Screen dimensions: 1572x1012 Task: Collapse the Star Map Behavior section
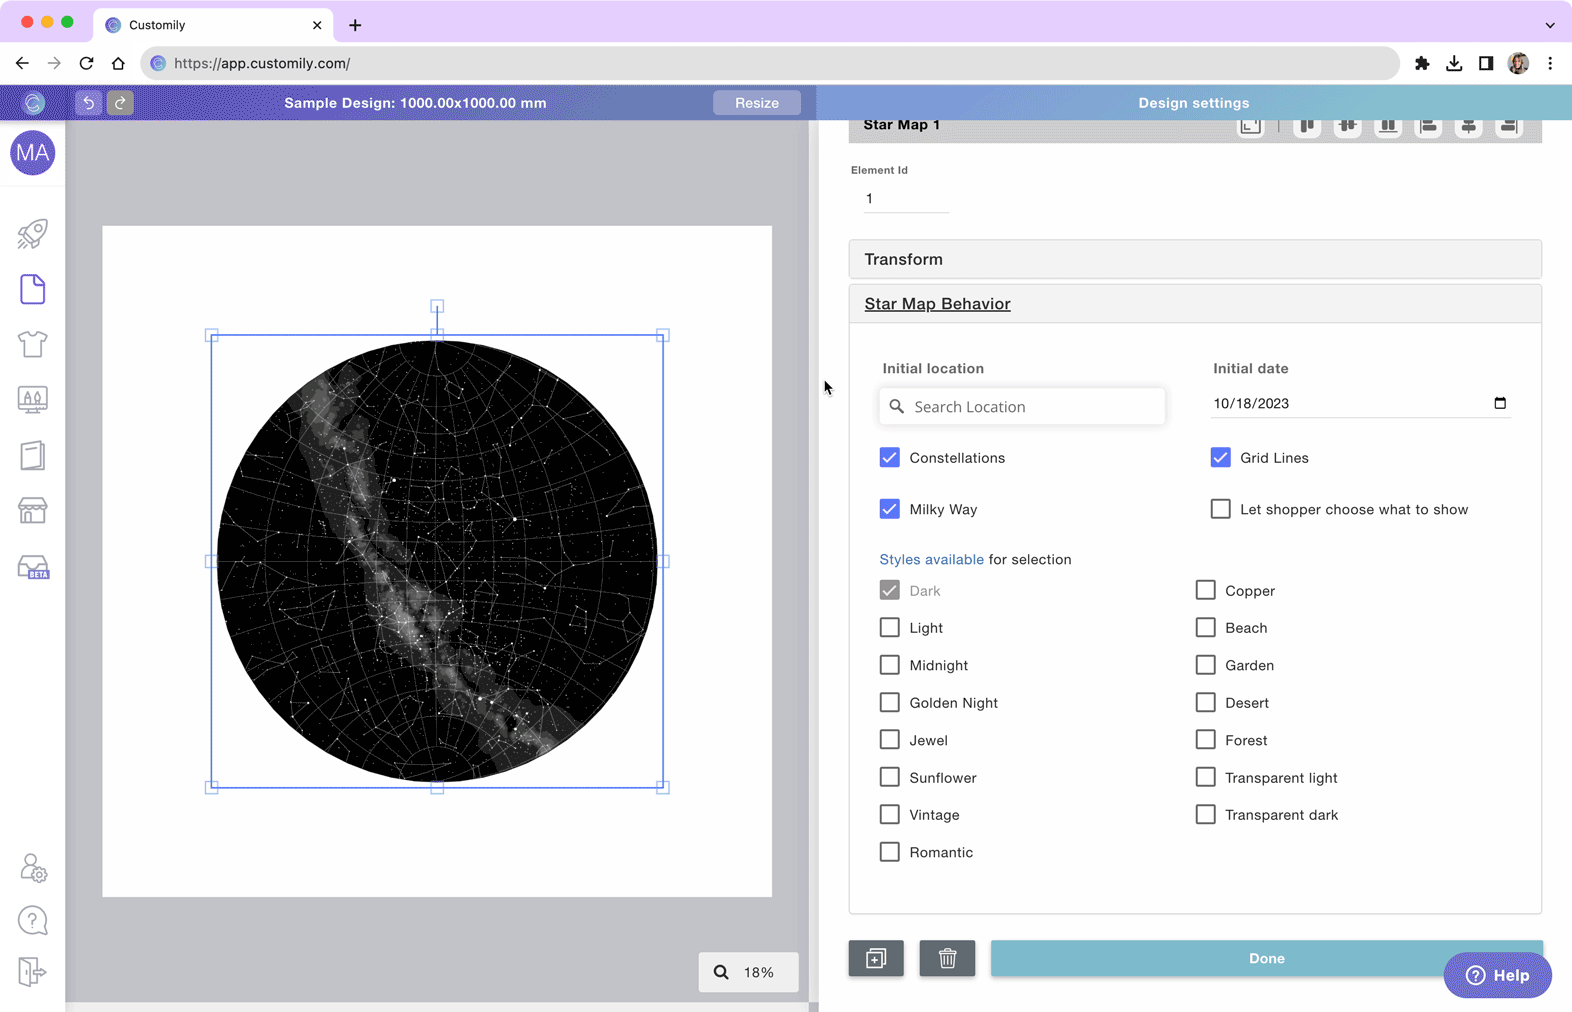coord(937,304)
